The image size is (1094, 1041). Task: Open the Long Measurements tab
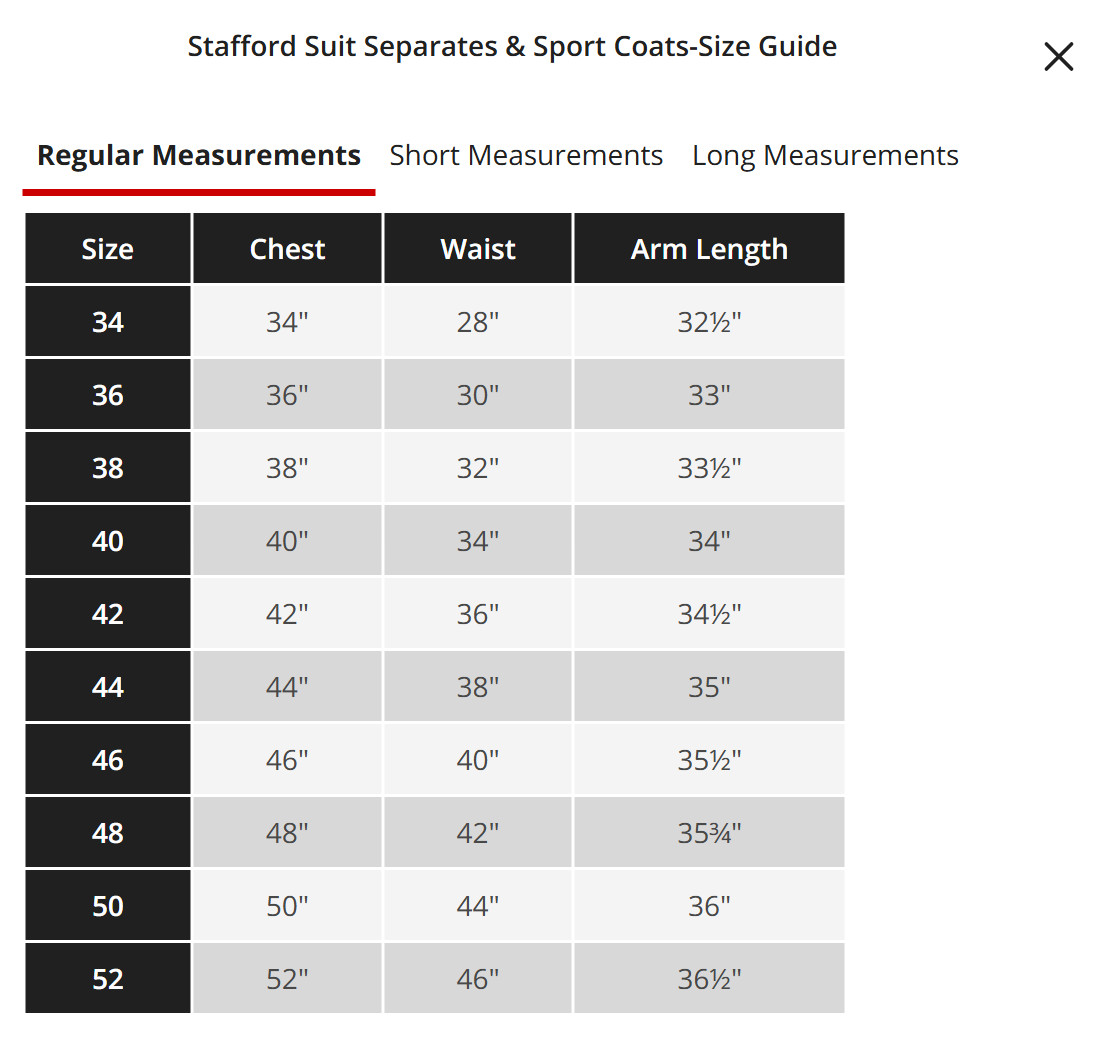pos(825,156)
